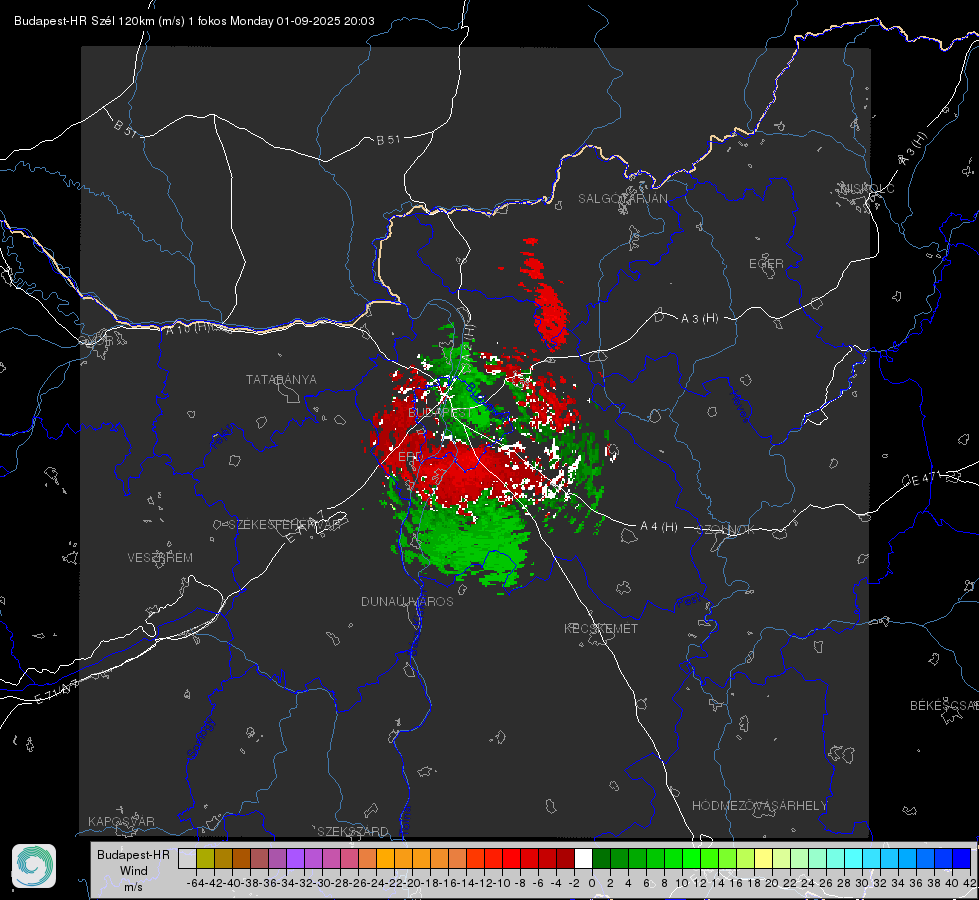Click the Budapest-HR Wind m/s legend title
979x900 pixels.
pos(133,870)
